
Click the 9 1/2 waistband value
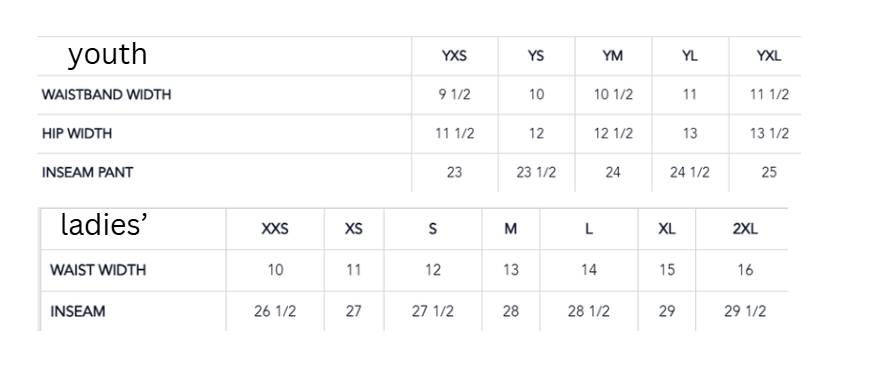pyautogui.click(x=454, y=94)
